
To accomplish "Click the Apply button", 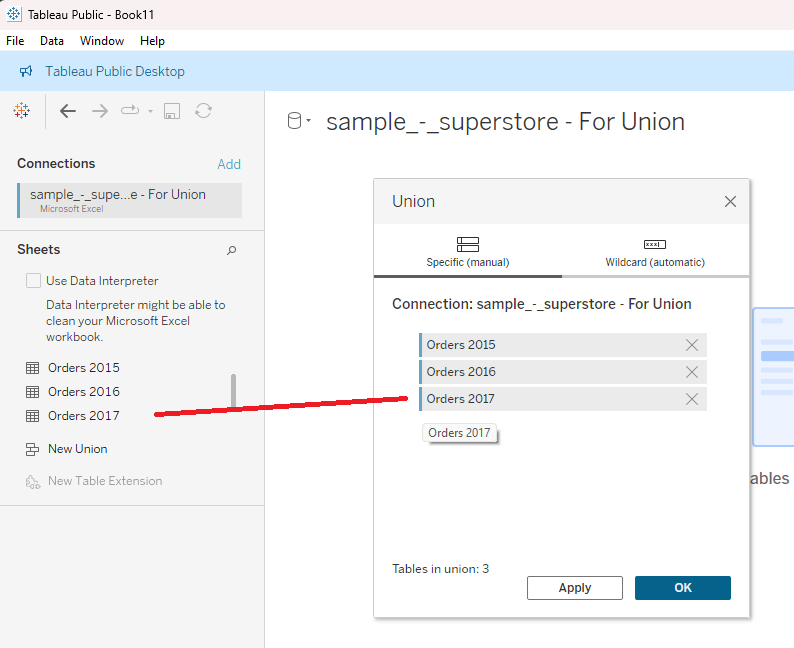I will [x=575, y=588].
